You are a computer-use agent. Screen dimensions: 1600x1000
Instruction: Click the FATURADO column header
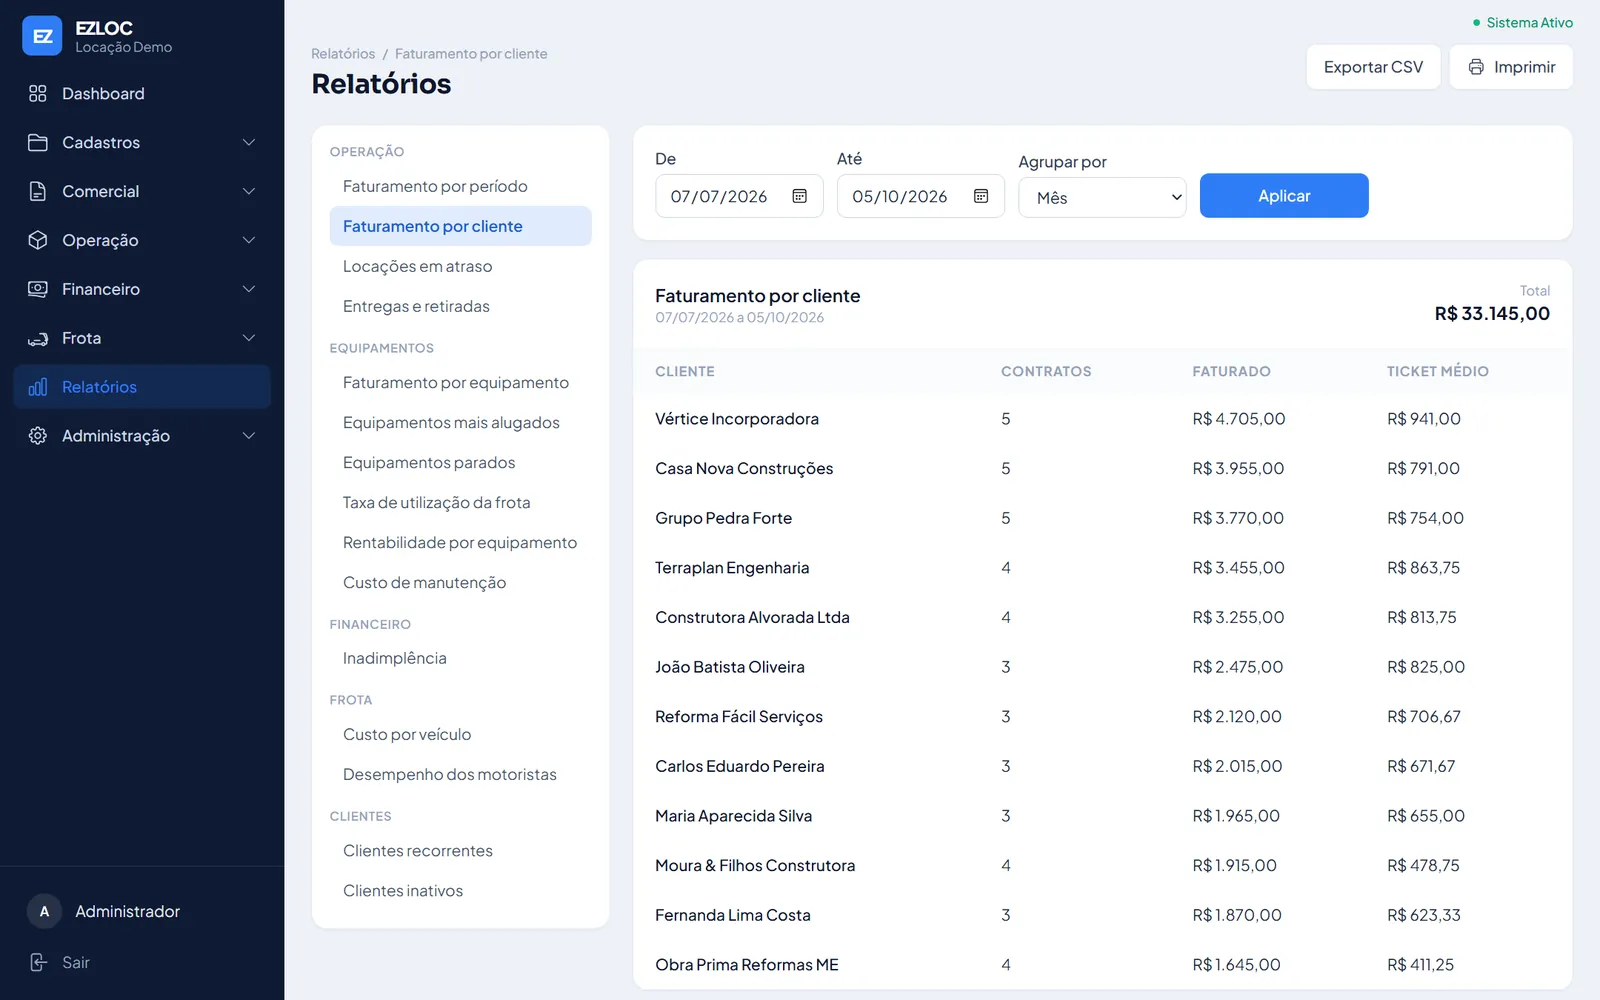pos(1231,371)
